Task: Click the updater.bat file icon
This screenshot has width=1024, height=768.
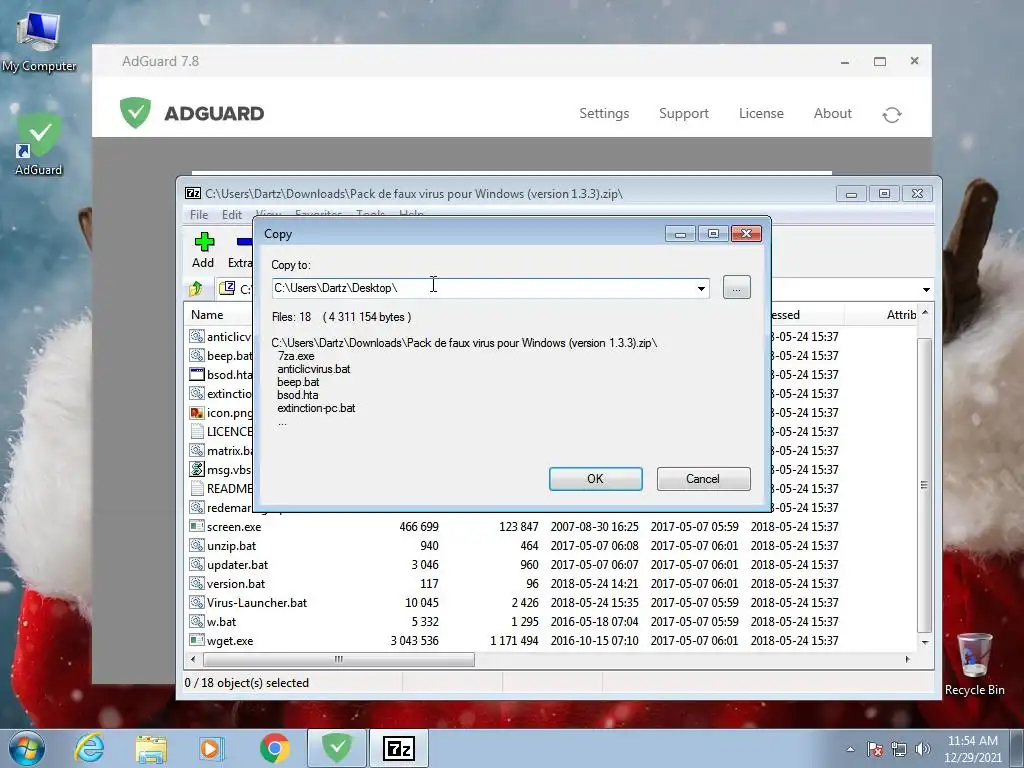Action: click(197, 564)
